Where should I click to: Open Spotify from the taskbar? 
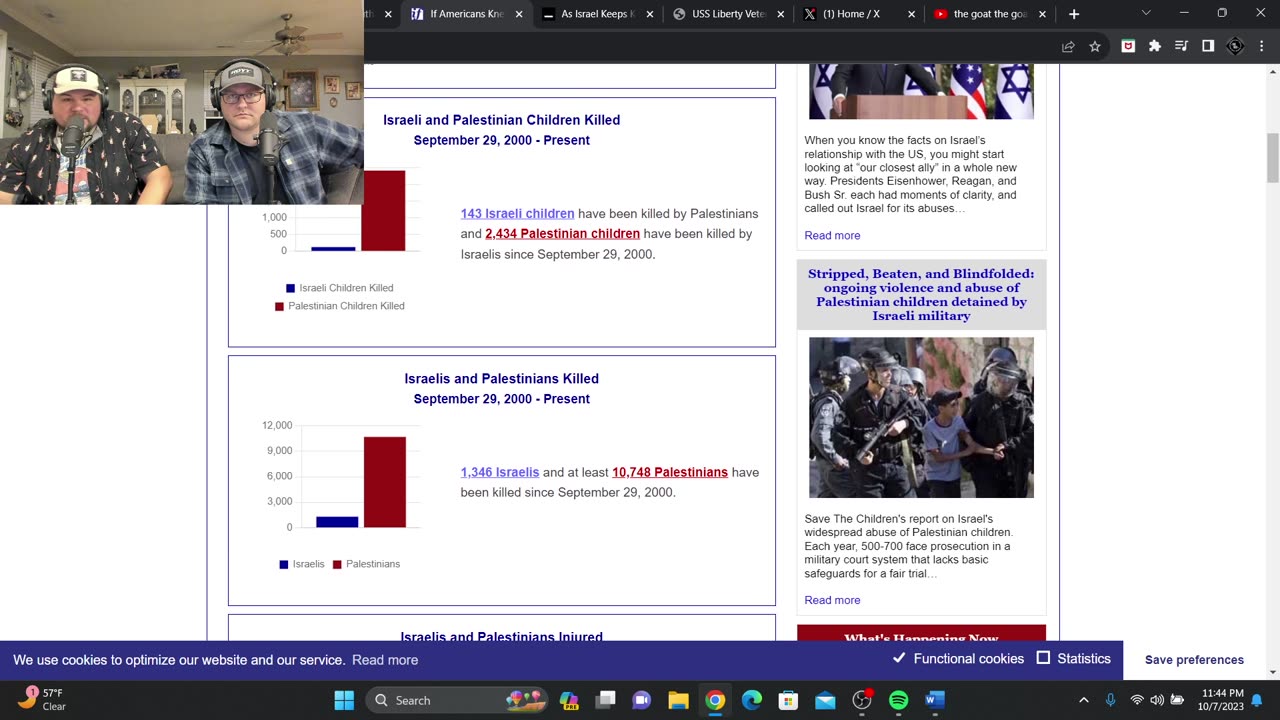(x=898, y=700)
